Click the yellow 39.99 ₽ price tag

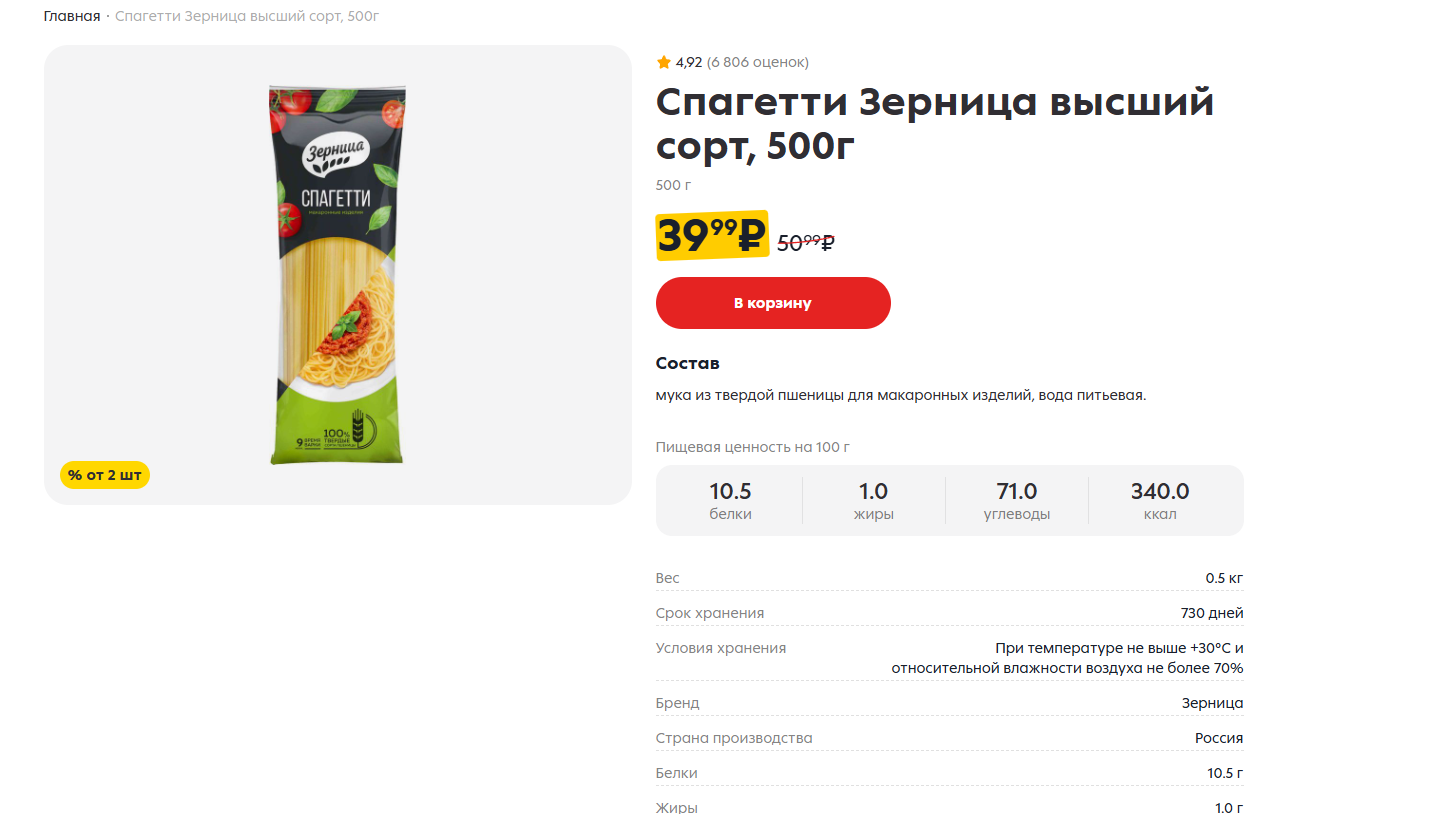point(712,236)
